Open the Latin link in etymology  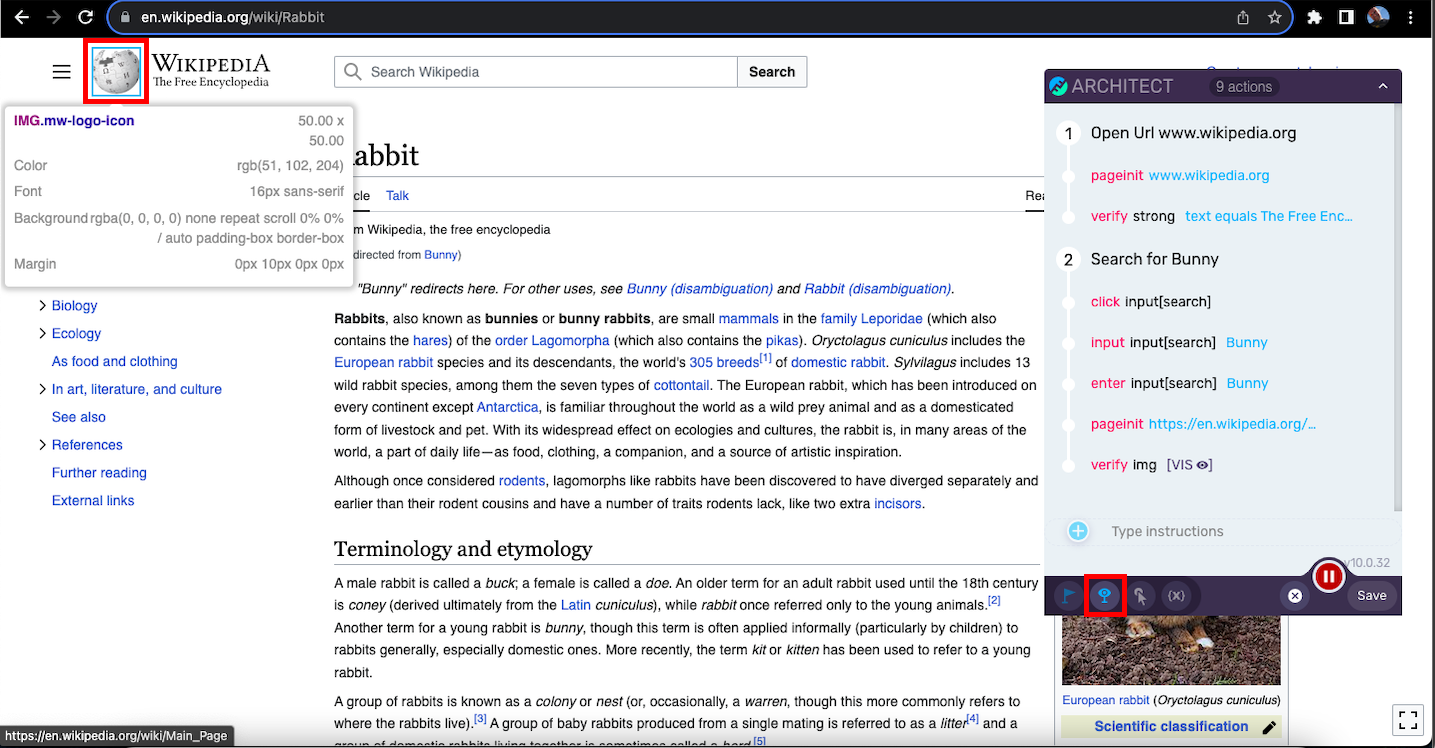[576, 605]
